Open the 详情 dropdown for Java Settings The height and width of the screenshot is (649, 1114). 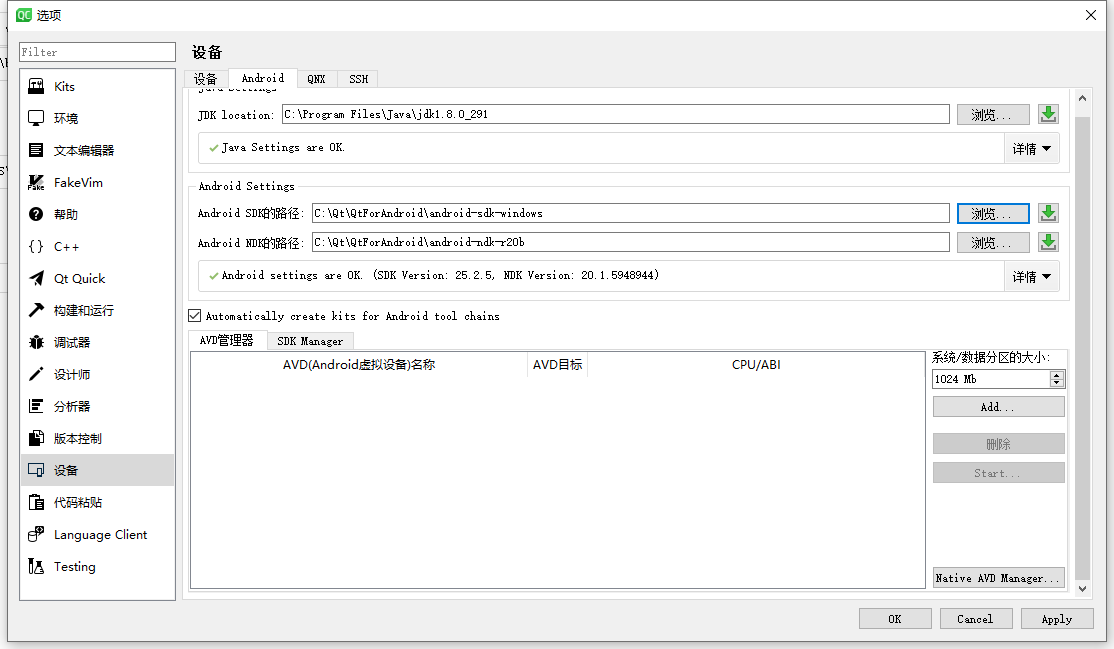pos(1032,148)
